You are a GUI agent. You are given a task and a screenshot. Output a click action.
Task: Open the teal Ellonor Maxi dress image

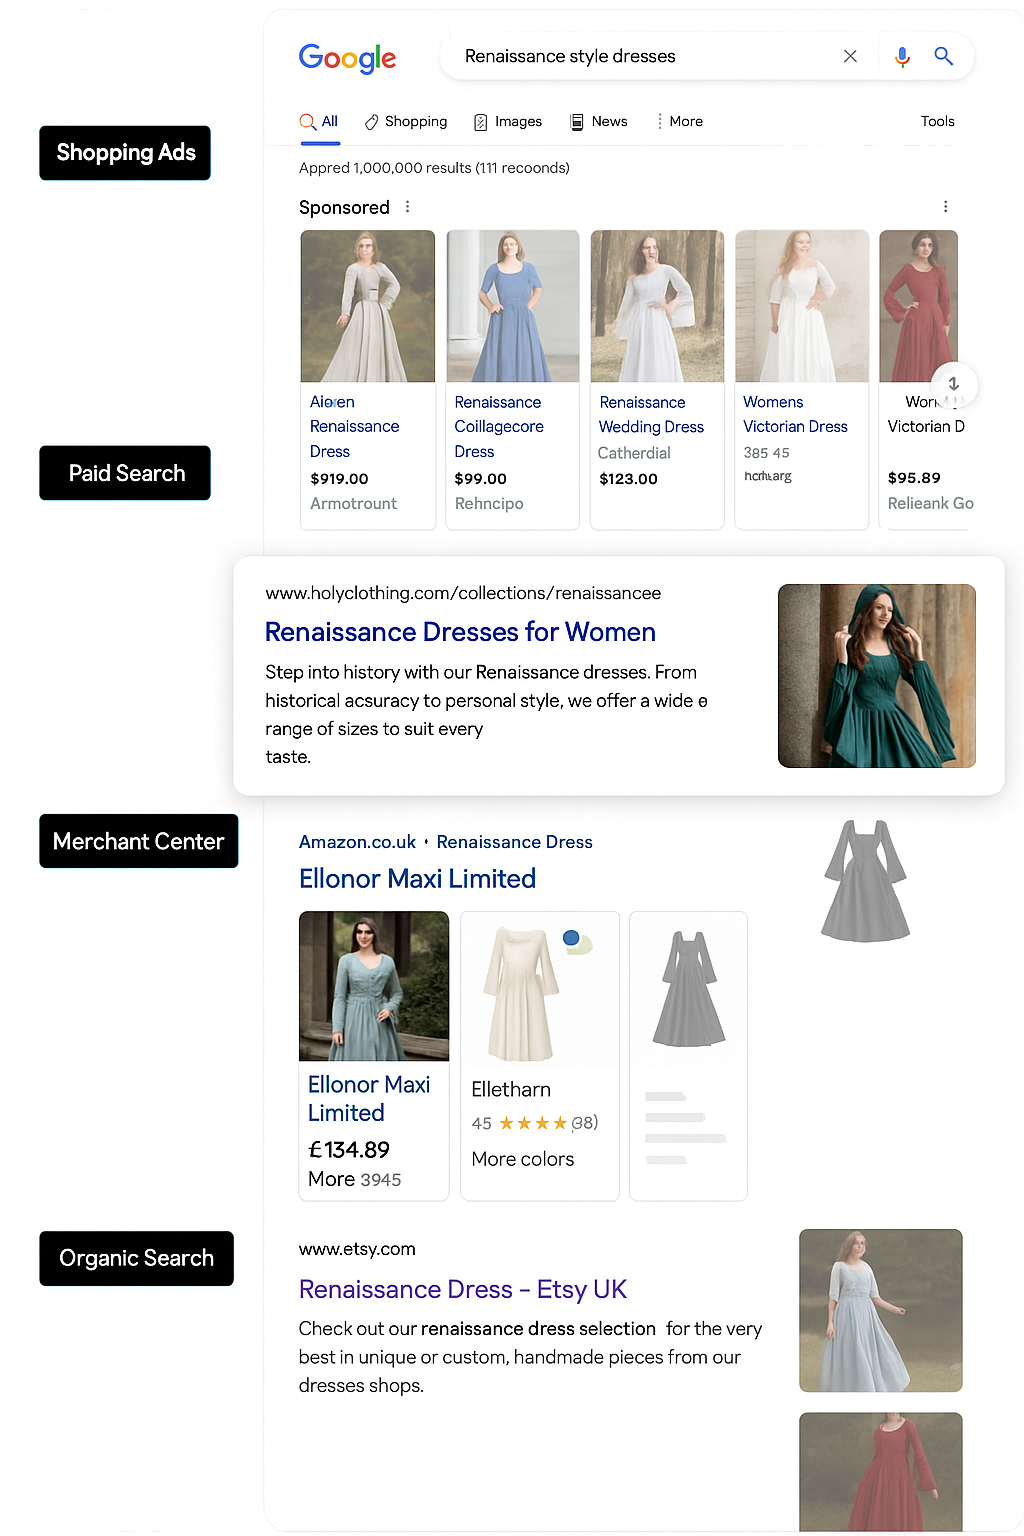(x=374, y=986)
